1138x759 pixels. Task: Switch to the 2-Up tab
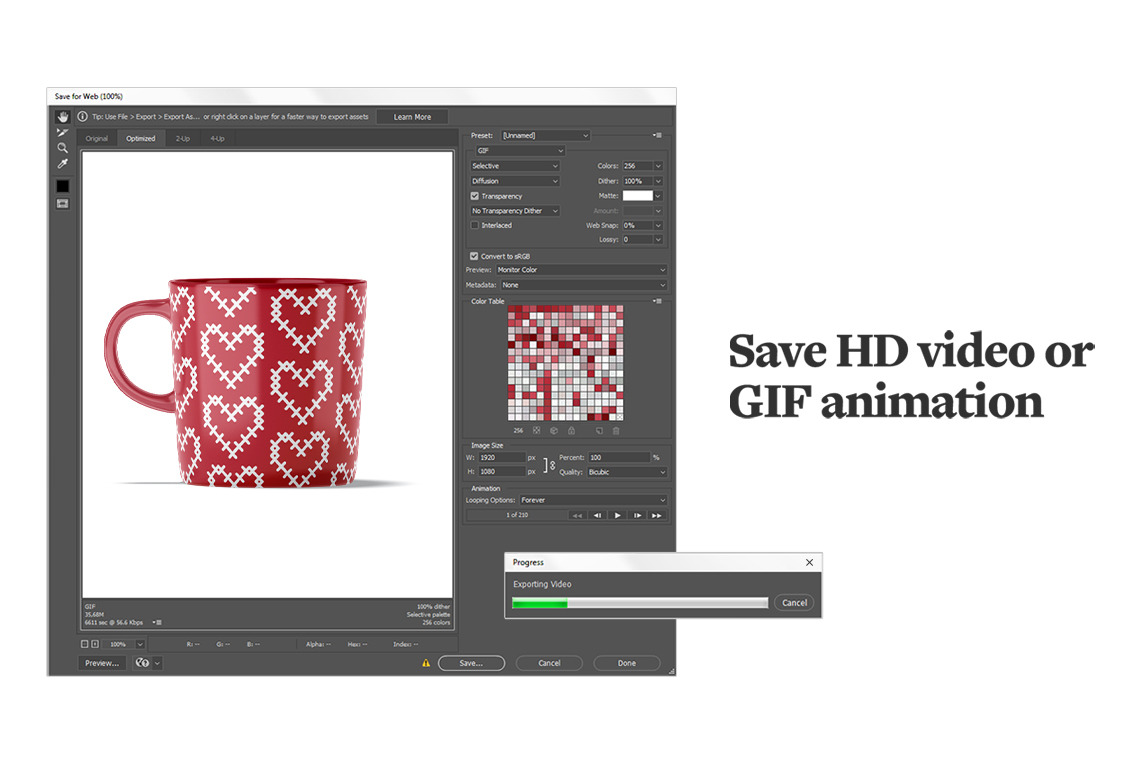pos(183,138)
